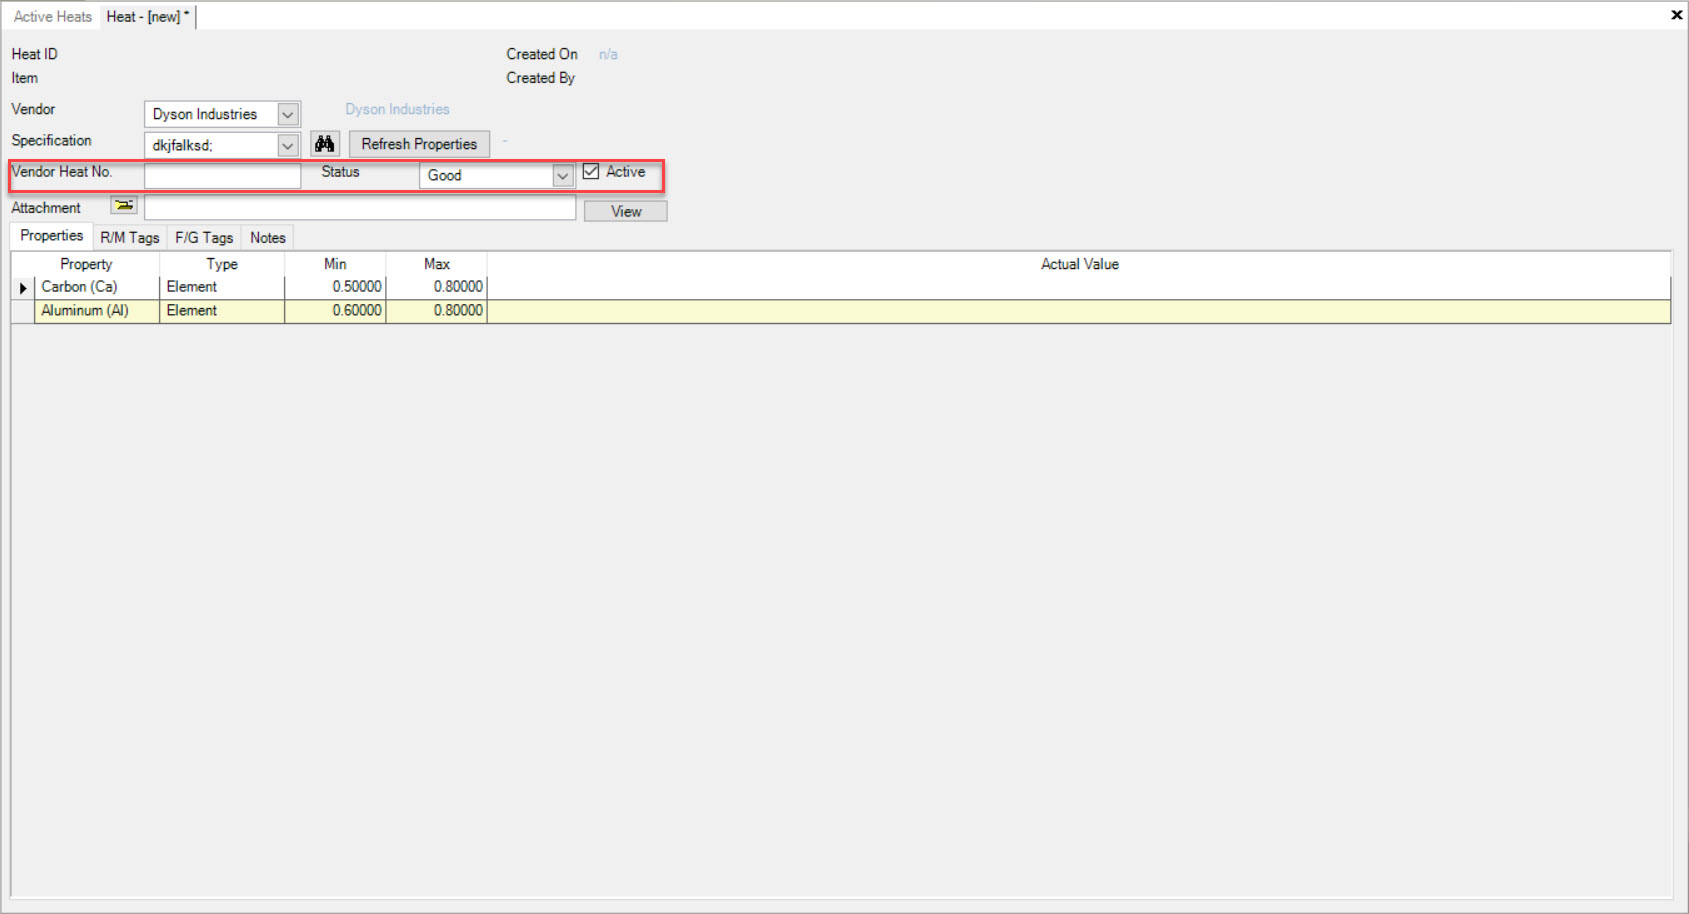Click Aluminum Min value 0.60000

tap(335, 311)
